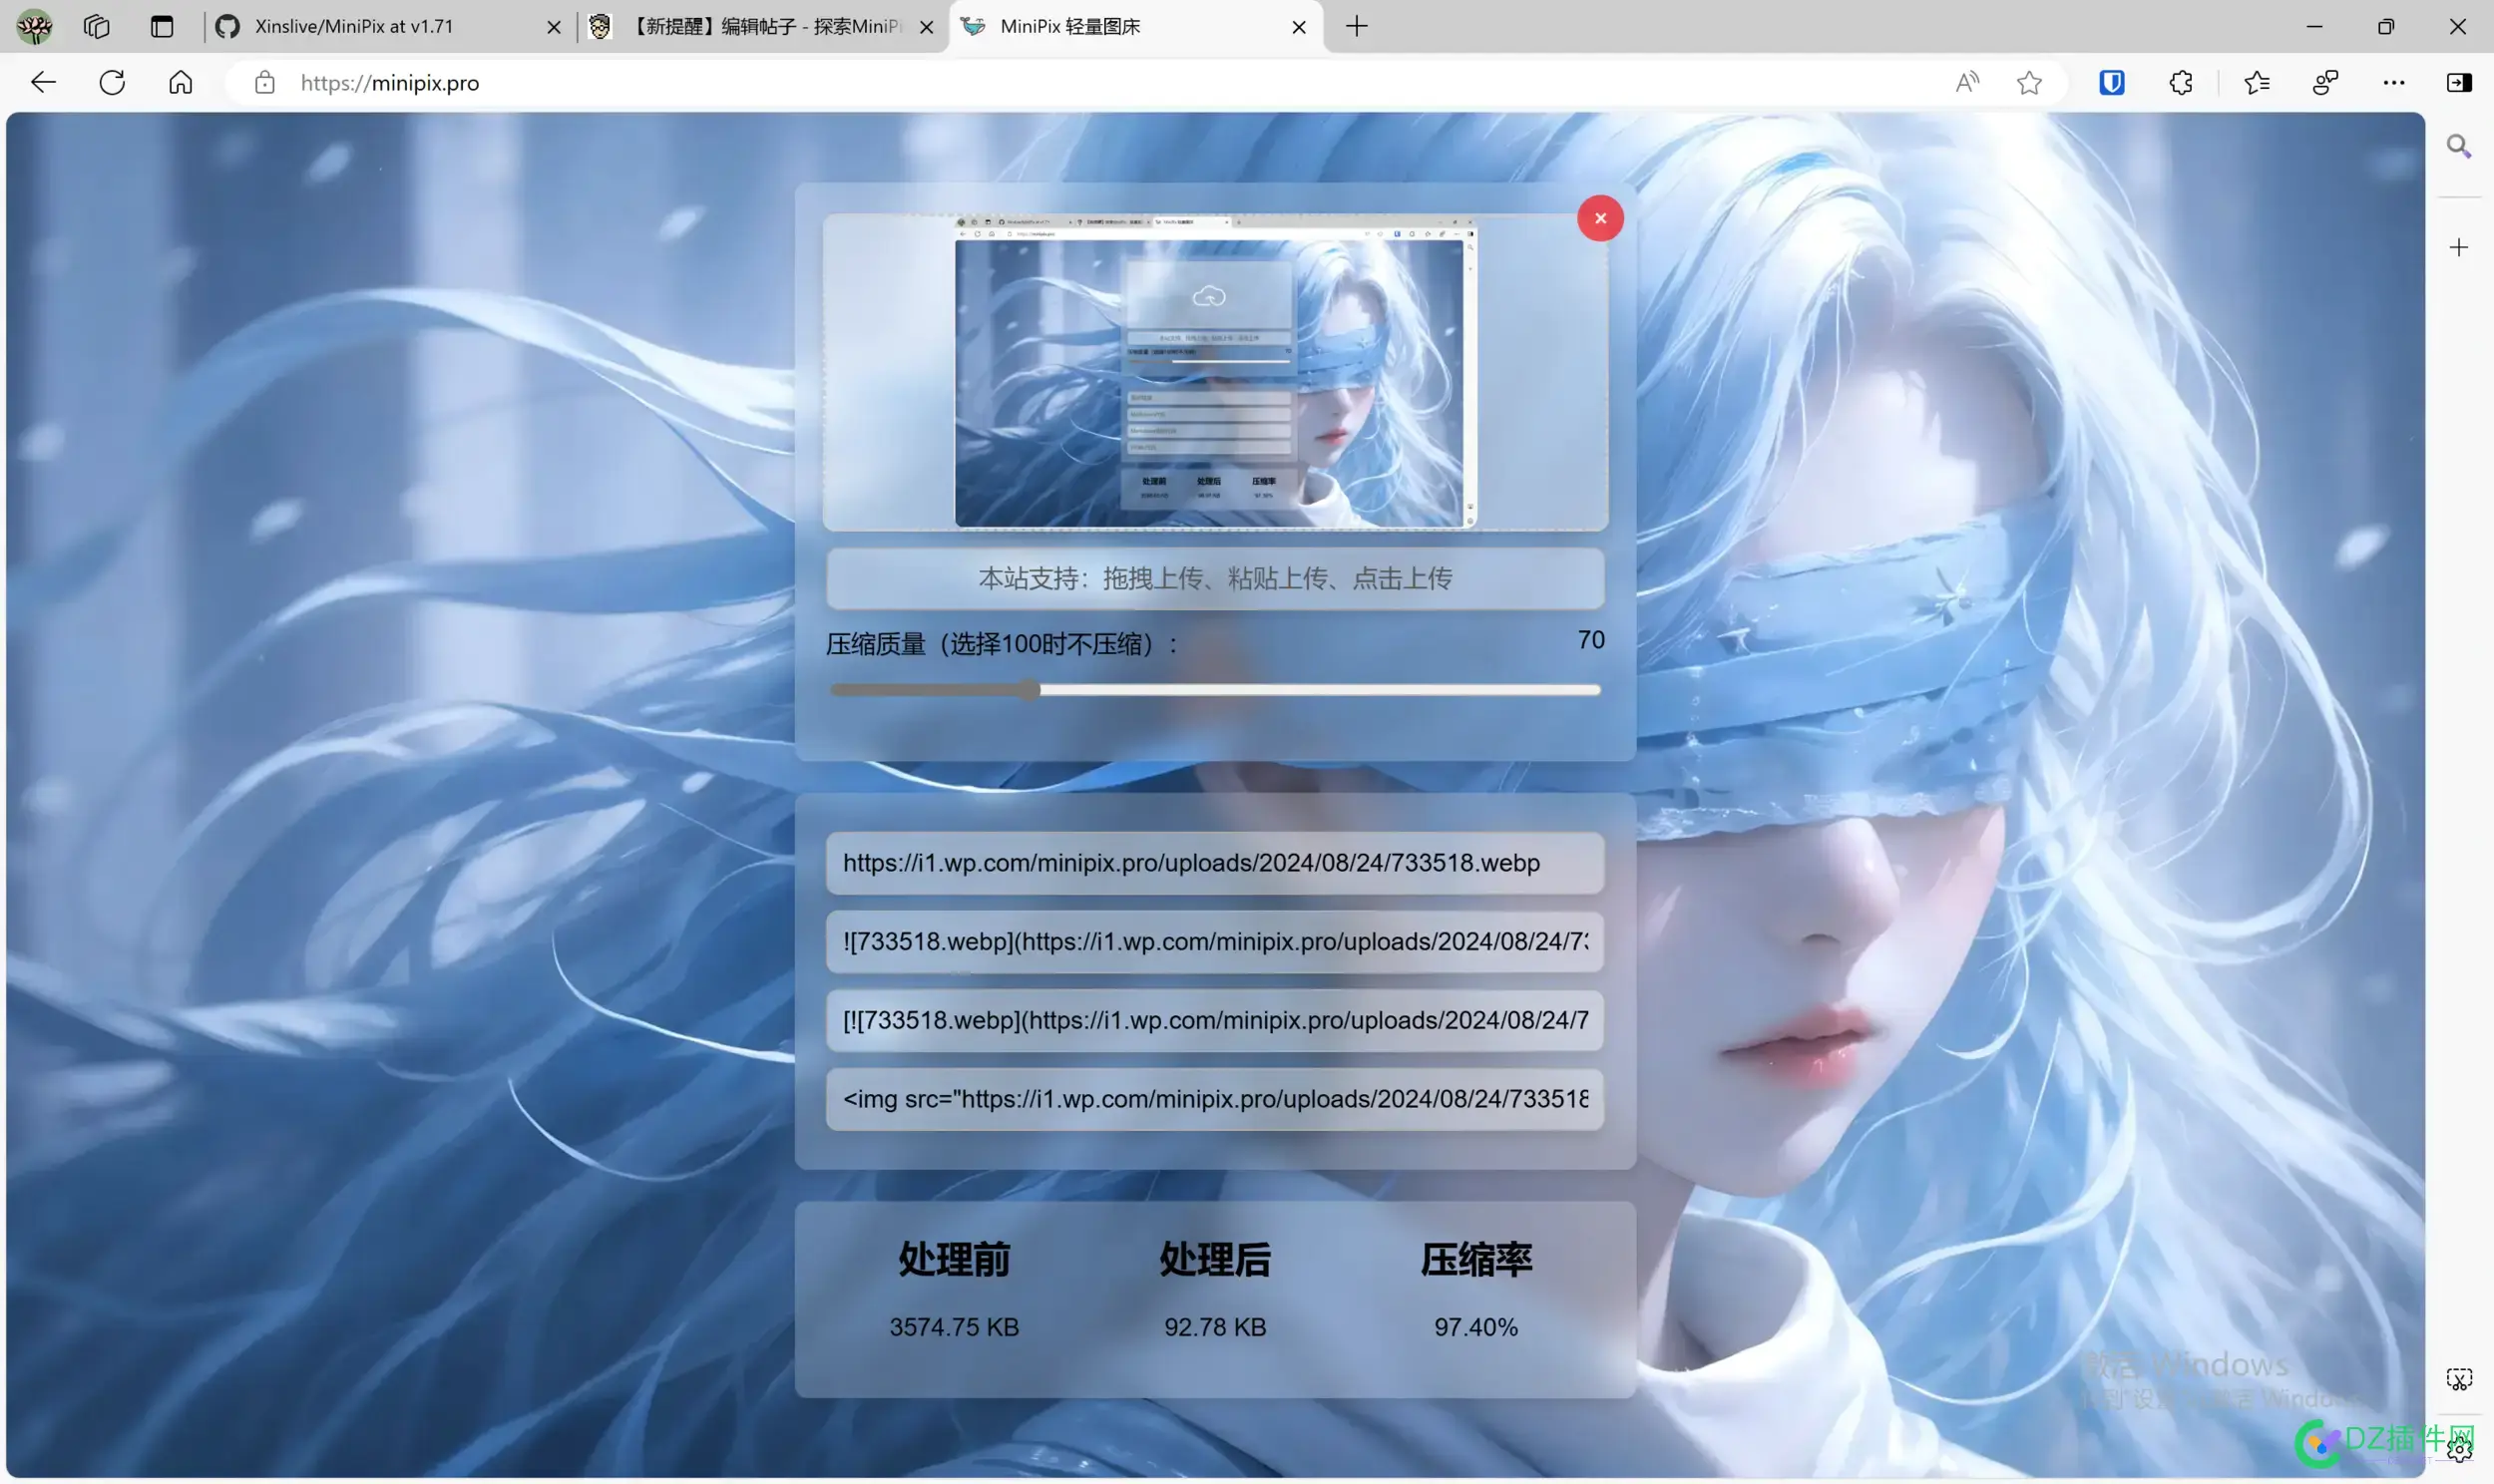This screenshot has height=1484, width=2494.
Task: Select the HTML img src code field
Action: coord(1215,1099)
